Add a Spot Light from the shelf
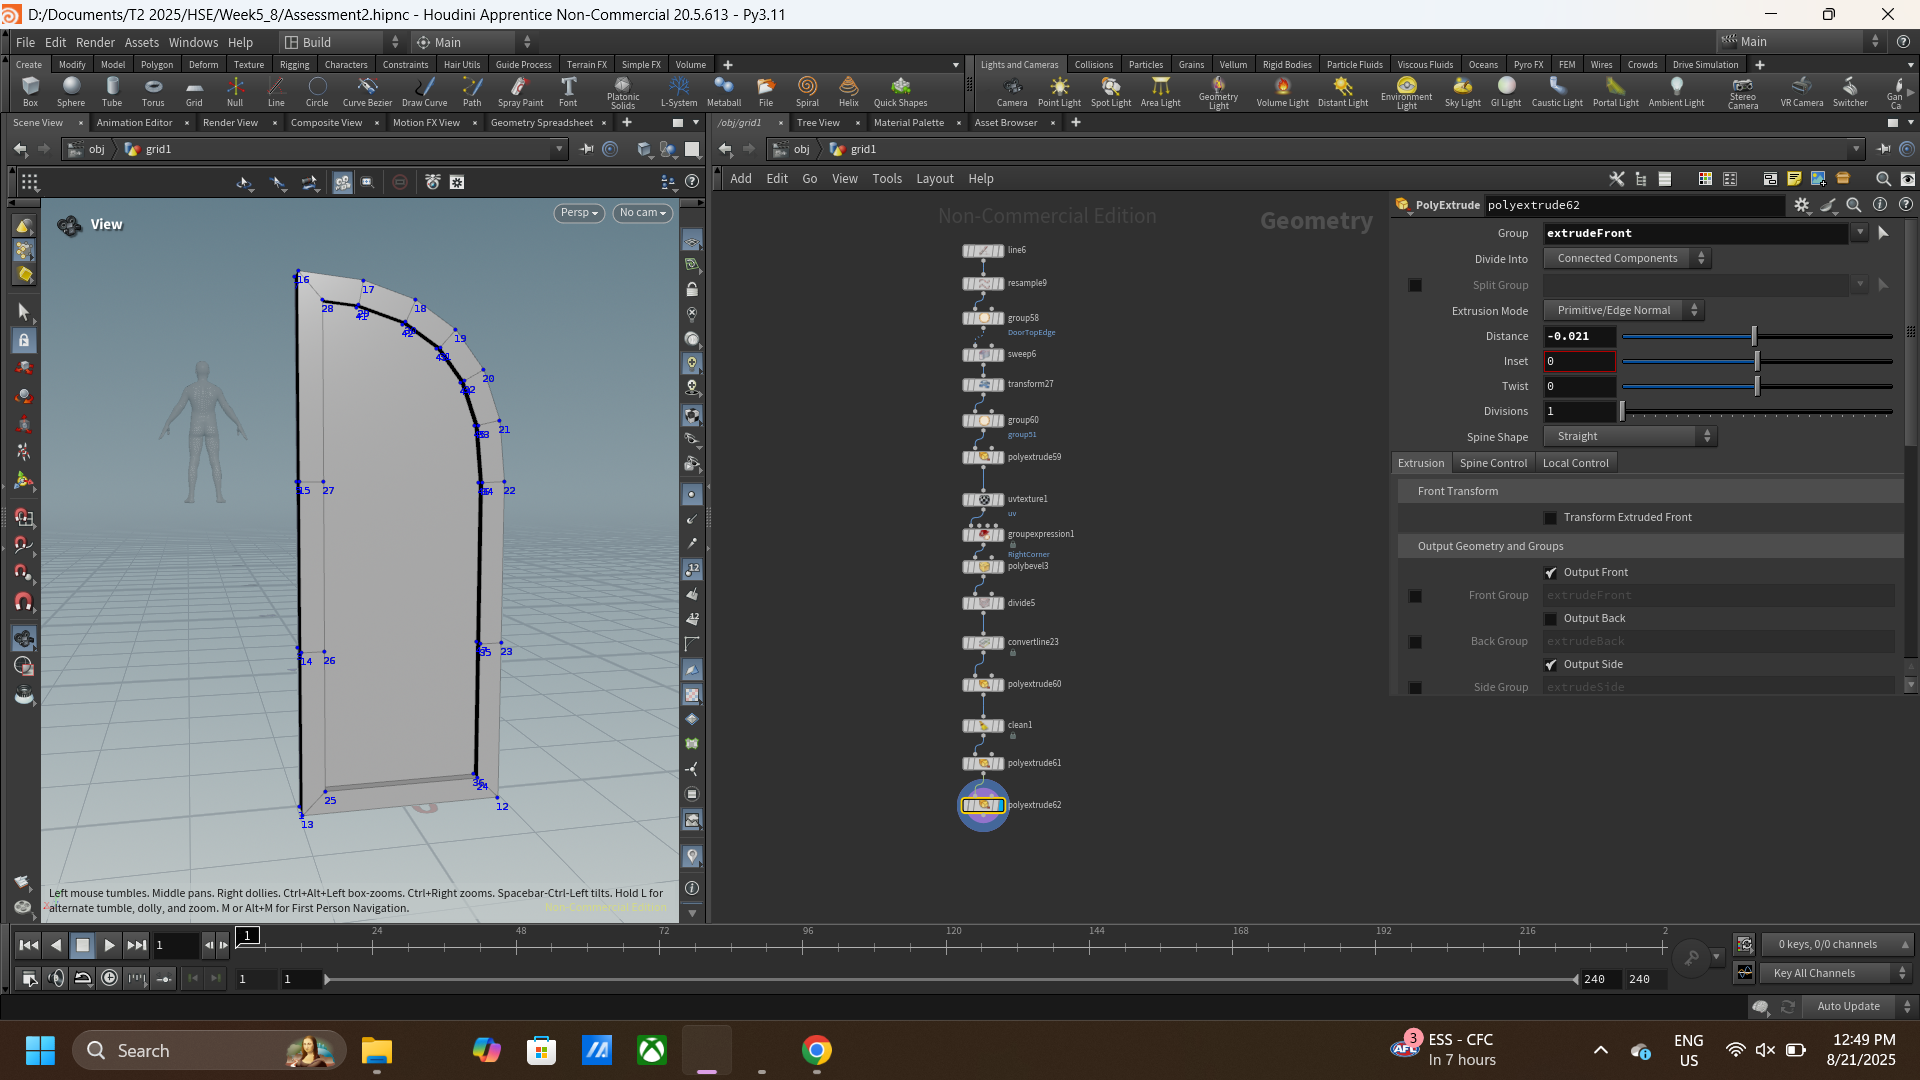The image size is (1920, 1080). [x=1110, y=92]
